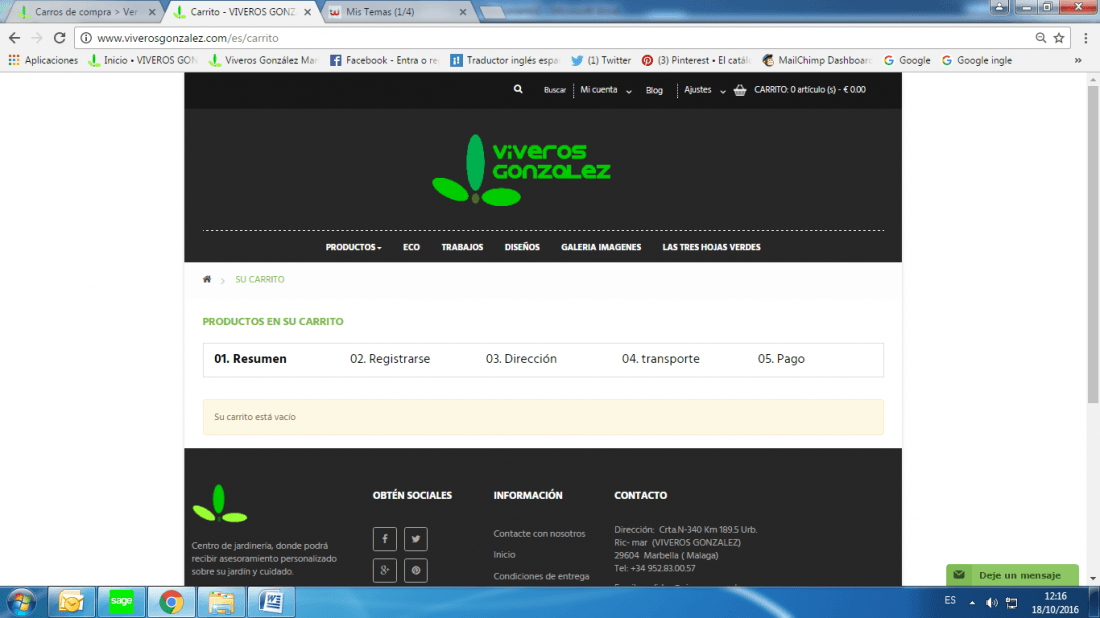This screenshot has height=618, width=1100.
Task: Click the SU CARRITO breadcrumb
Action: (260, 279)
